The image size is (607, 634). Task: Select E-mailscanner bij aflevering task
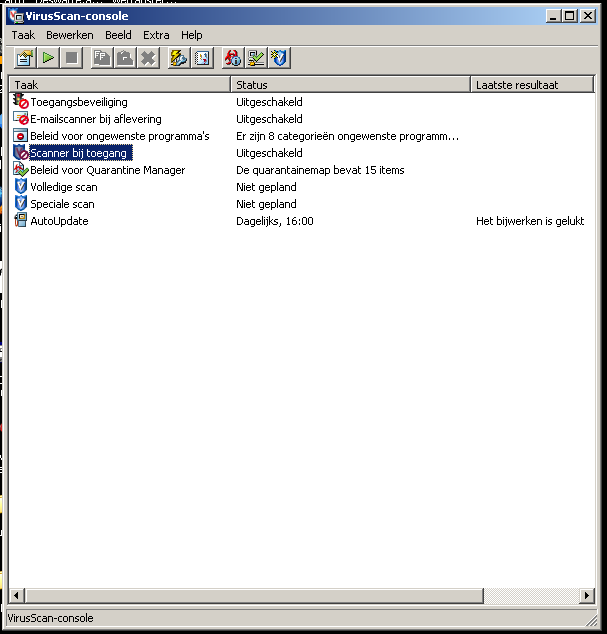[96, 119]
